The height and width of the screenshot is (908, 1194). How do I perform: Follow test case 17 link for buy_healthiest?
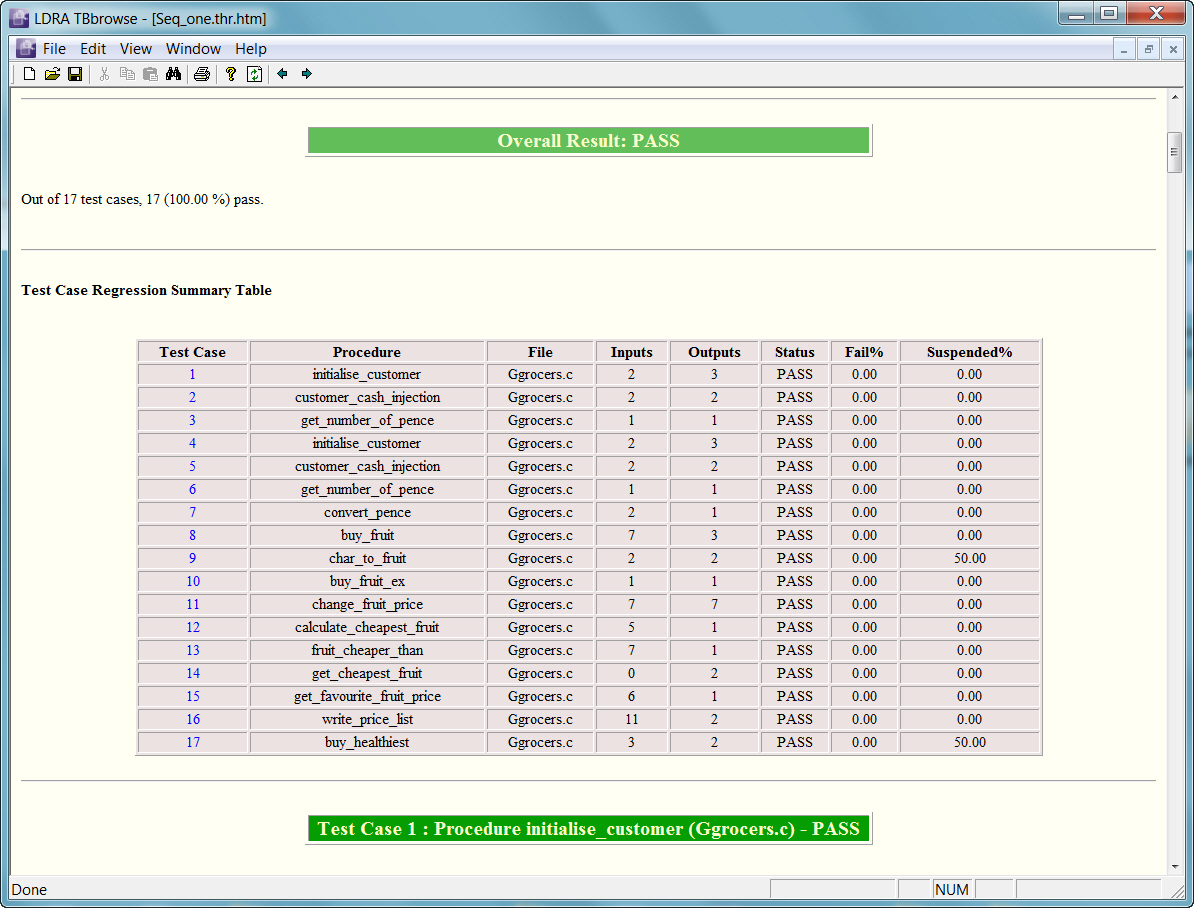(x=192, y=743)
